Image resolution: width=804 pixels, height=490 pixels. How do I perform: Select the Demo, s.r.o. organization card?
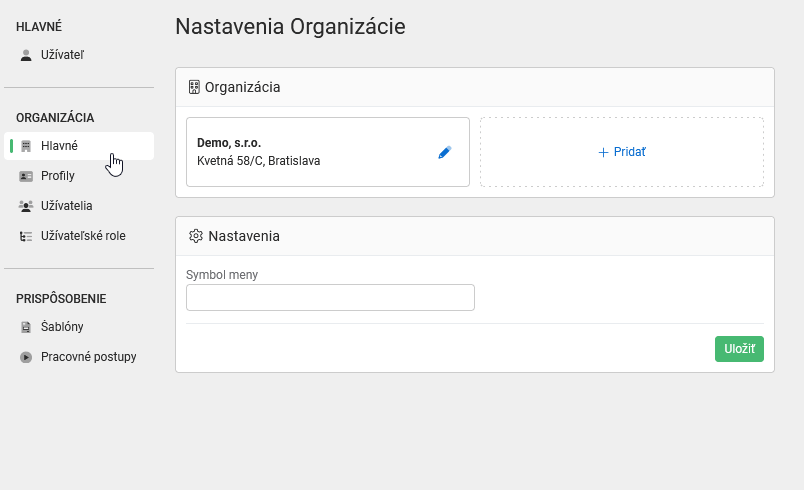pyautogui.click(x=328, y=152)
